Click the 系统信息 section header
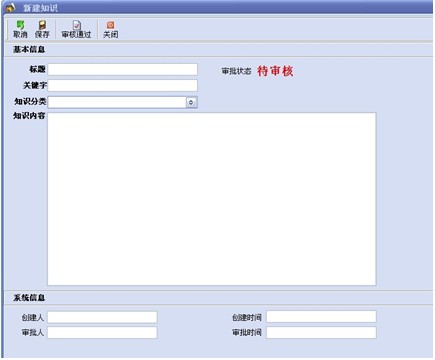The height and width of the screenshot is (360, 435). [x=29, y=298]
